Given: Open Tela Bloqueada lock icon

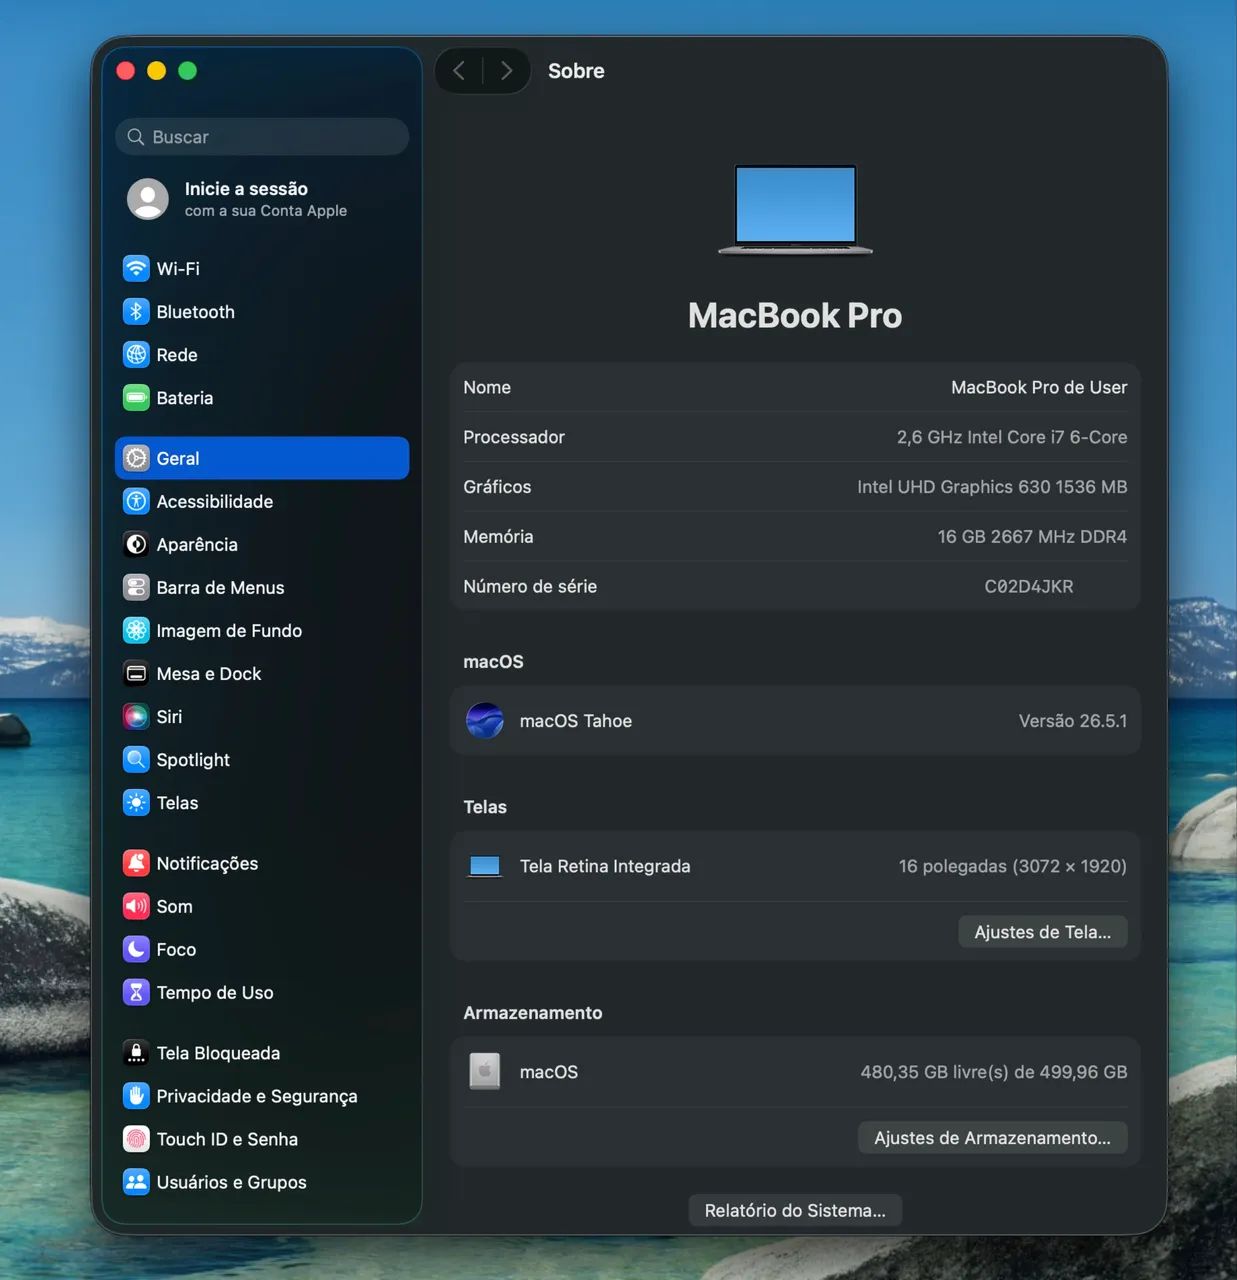Looking at the screenshot, I should tap(136, 1052).
